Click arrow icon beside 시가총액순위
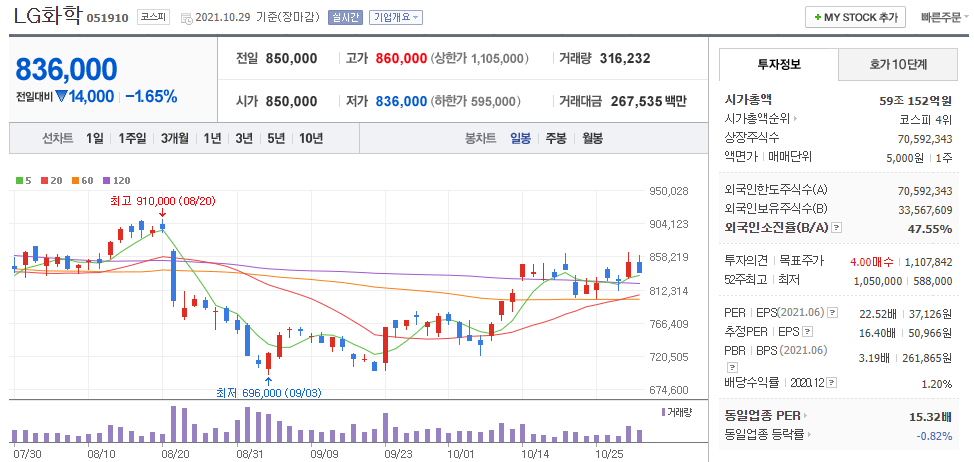 [x=795, y=119]
